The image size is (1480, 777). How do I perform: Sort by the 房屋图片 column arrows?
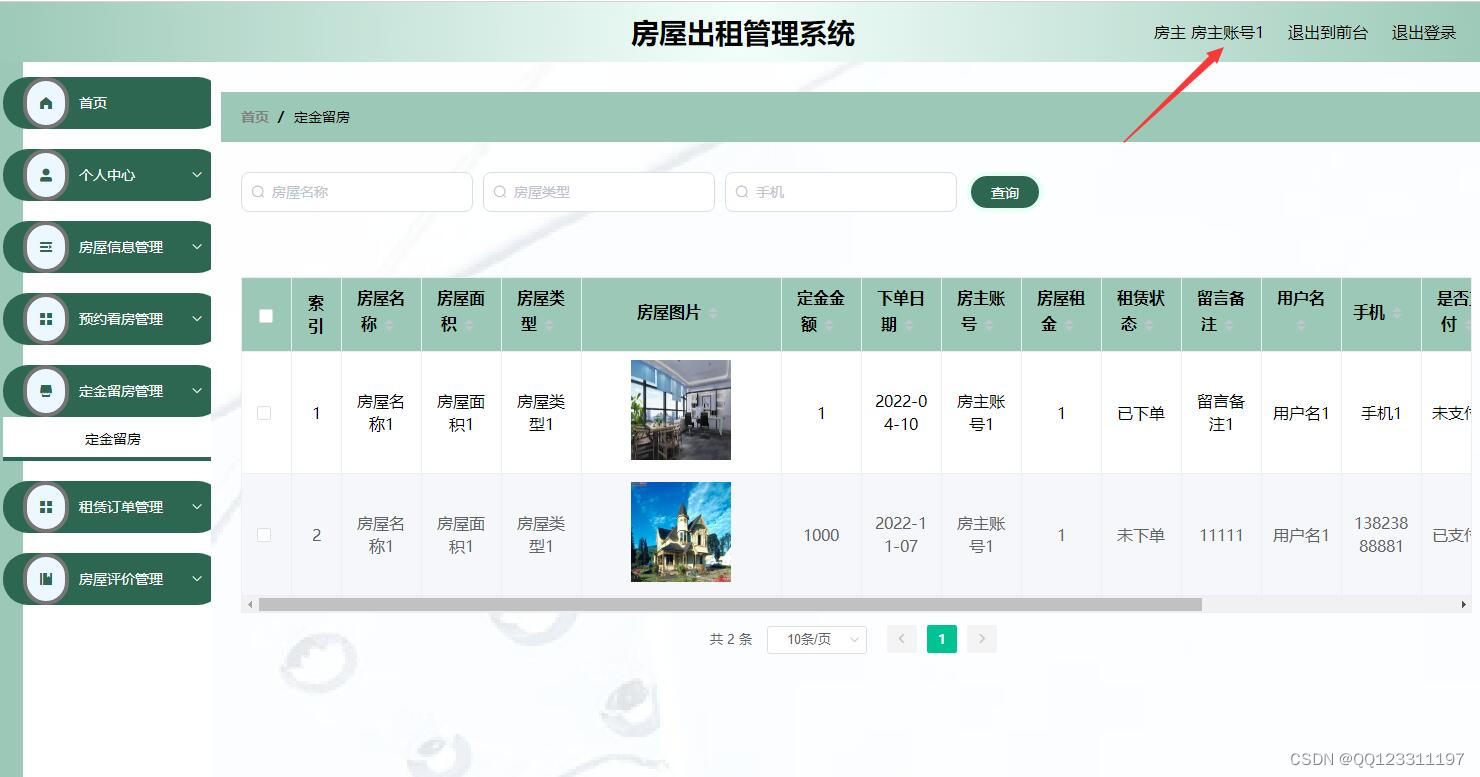(713, 313)
